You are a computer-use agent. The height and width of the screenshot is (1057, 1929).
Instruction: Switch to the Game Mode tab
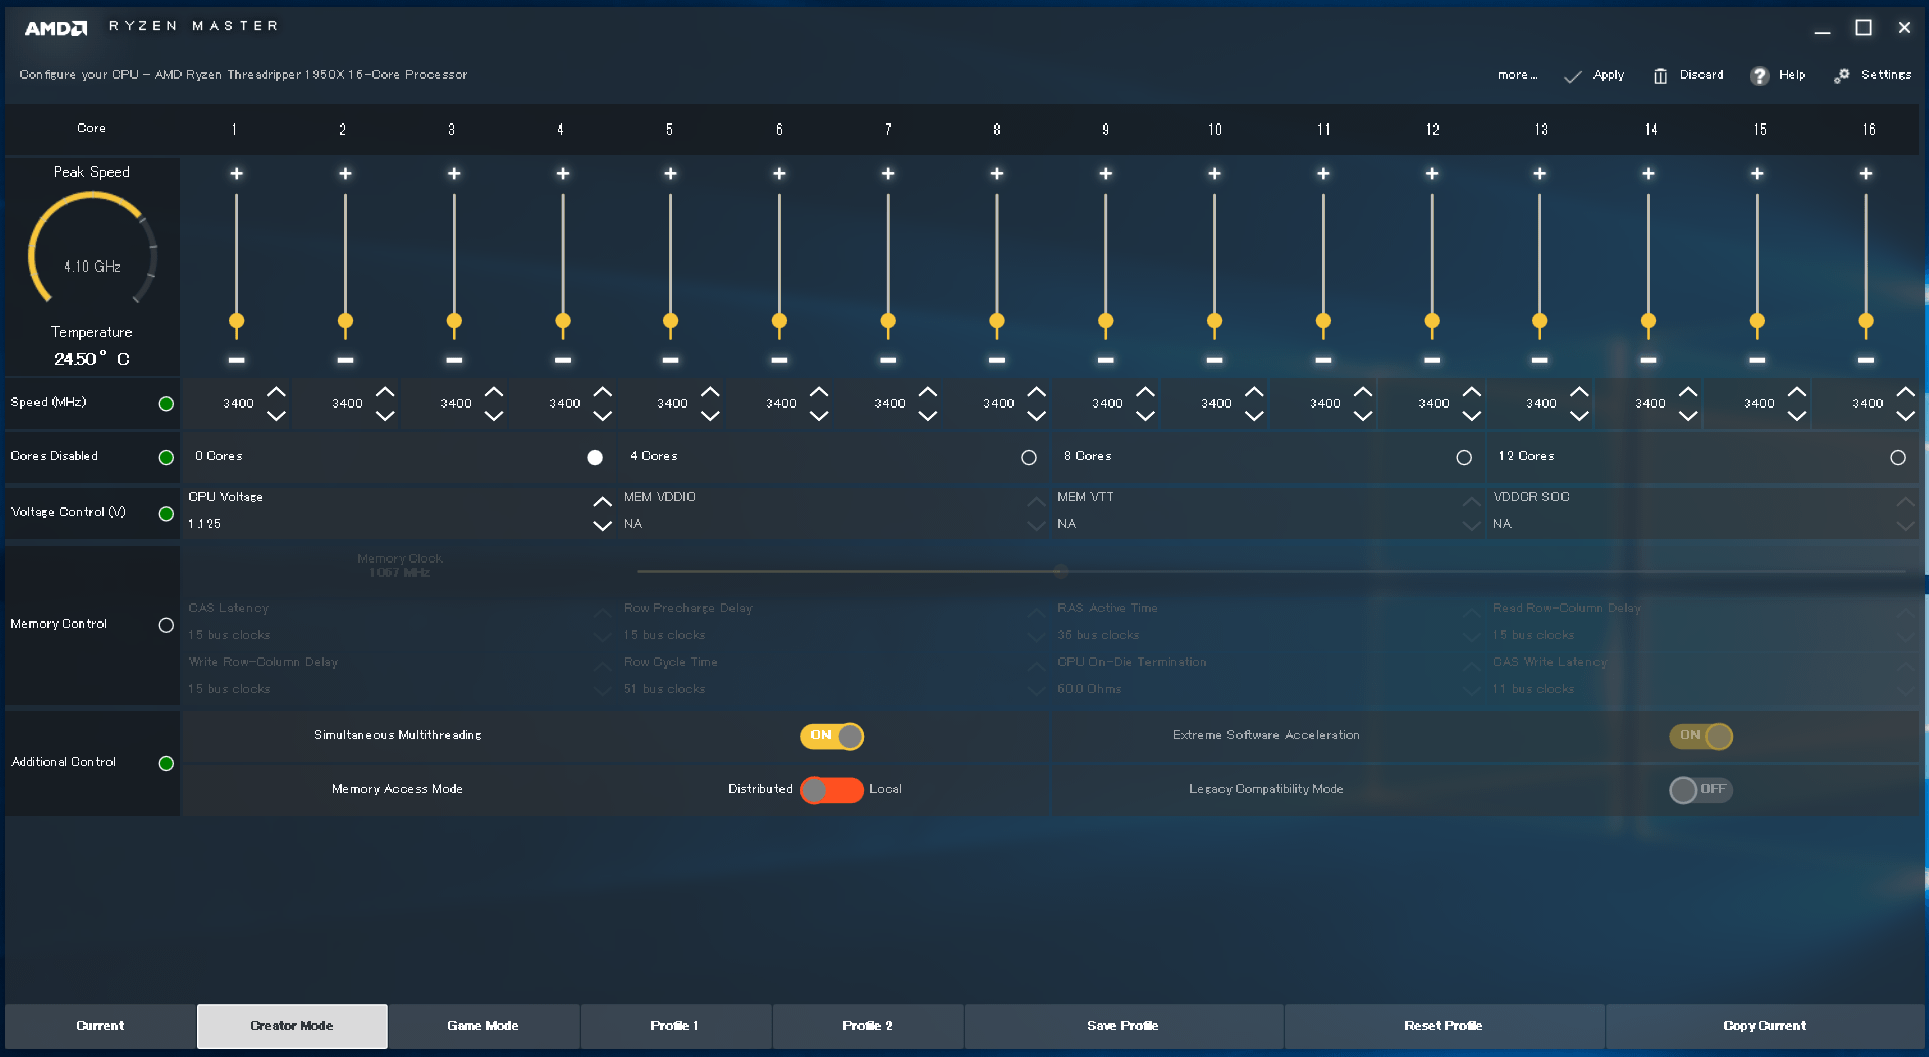click(x=483, y=1026)
